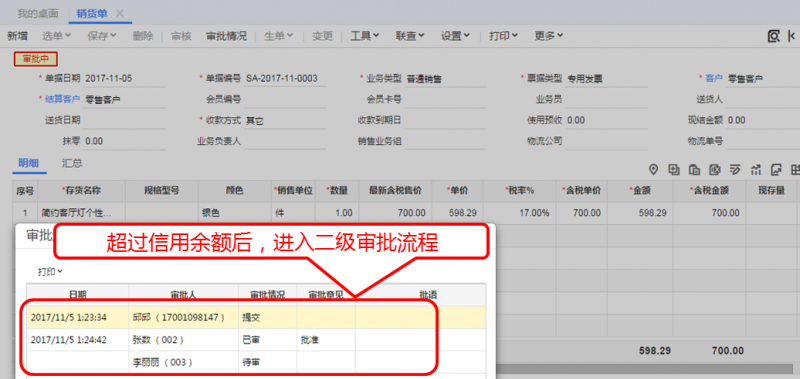
Task: Click the 业务类型 field 普通销售
Action: click(x=445, y=79)
